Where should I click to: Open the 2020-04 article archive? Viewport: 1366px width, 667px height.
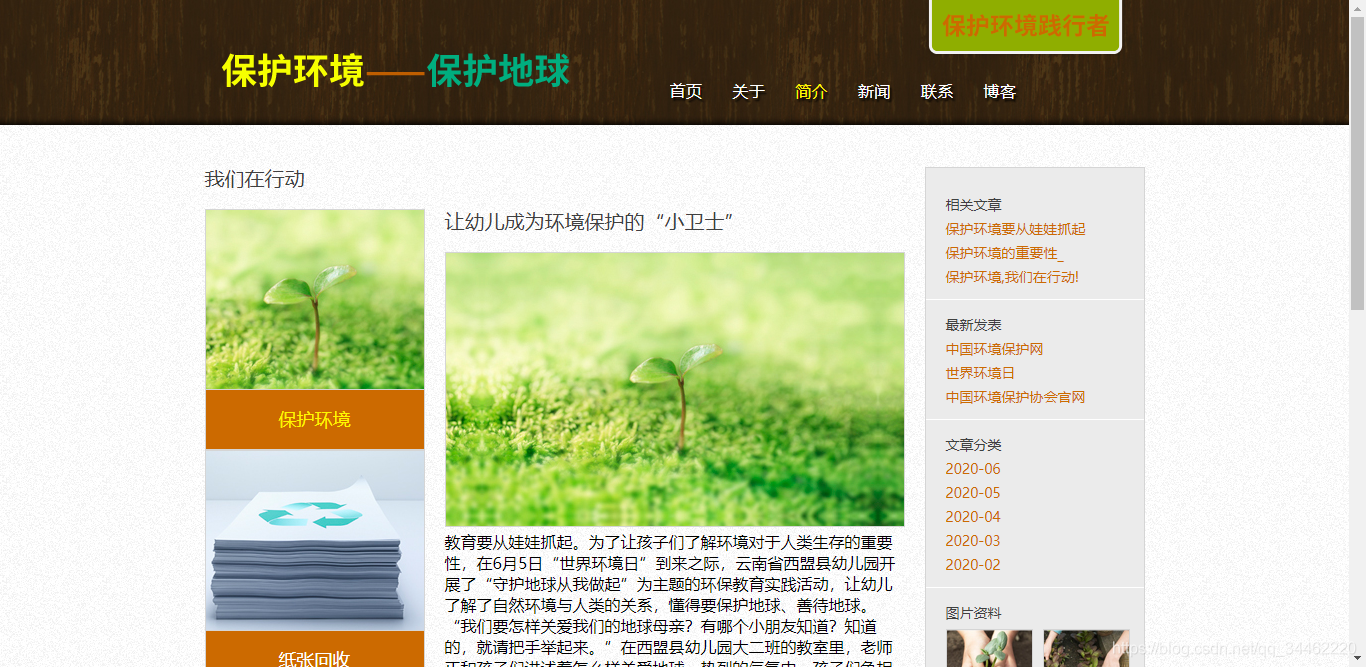(x=973, y=517)
